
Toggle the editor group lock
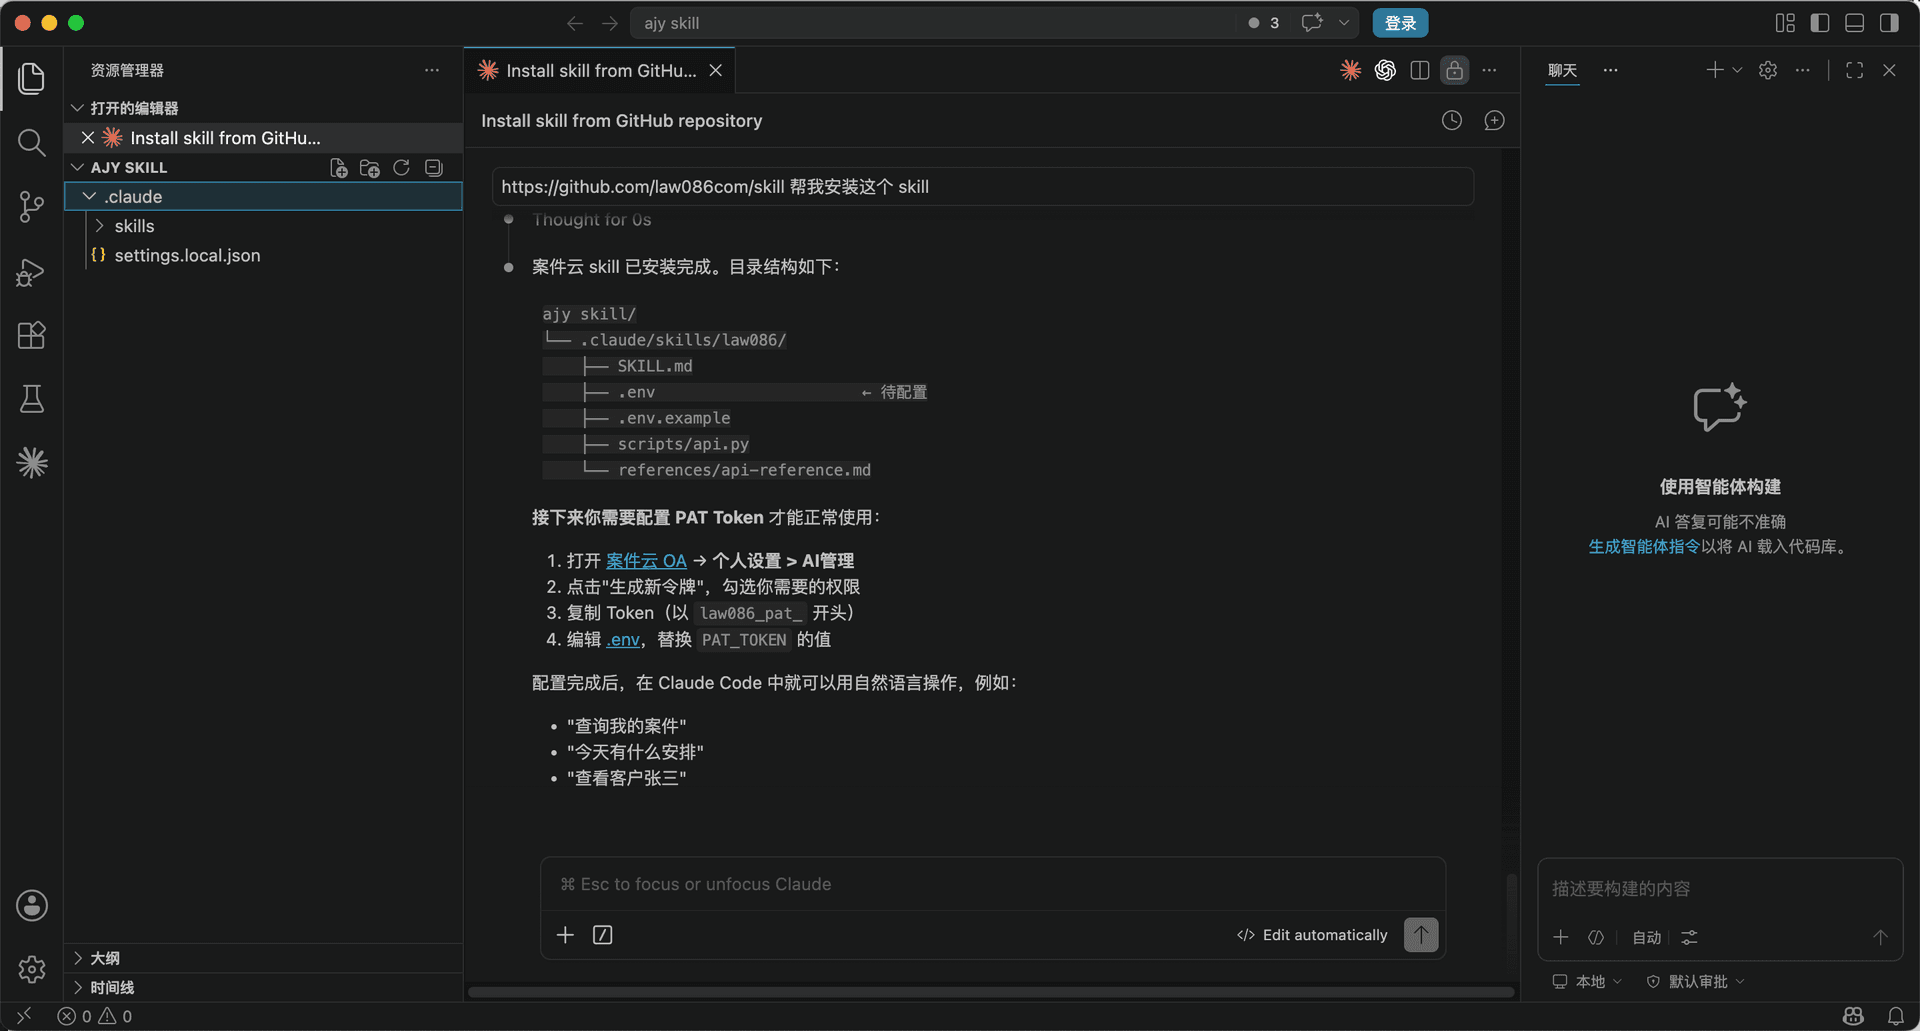(1455, 70)
